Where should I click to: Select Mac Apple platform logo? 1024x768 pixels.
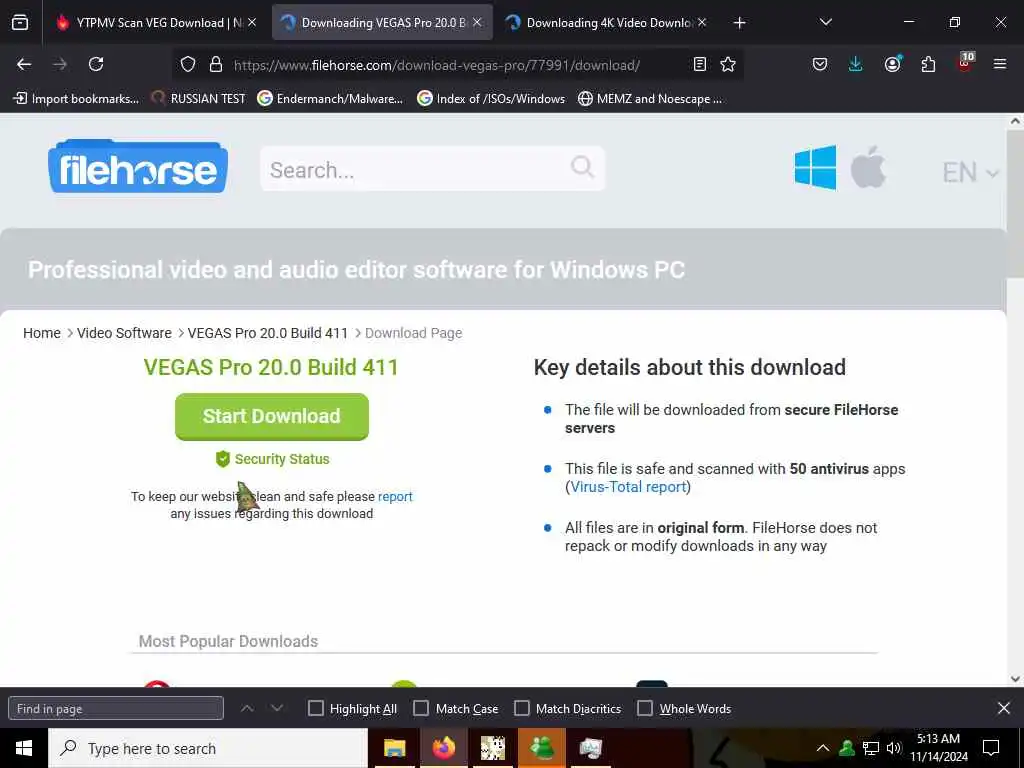[868, 167]
